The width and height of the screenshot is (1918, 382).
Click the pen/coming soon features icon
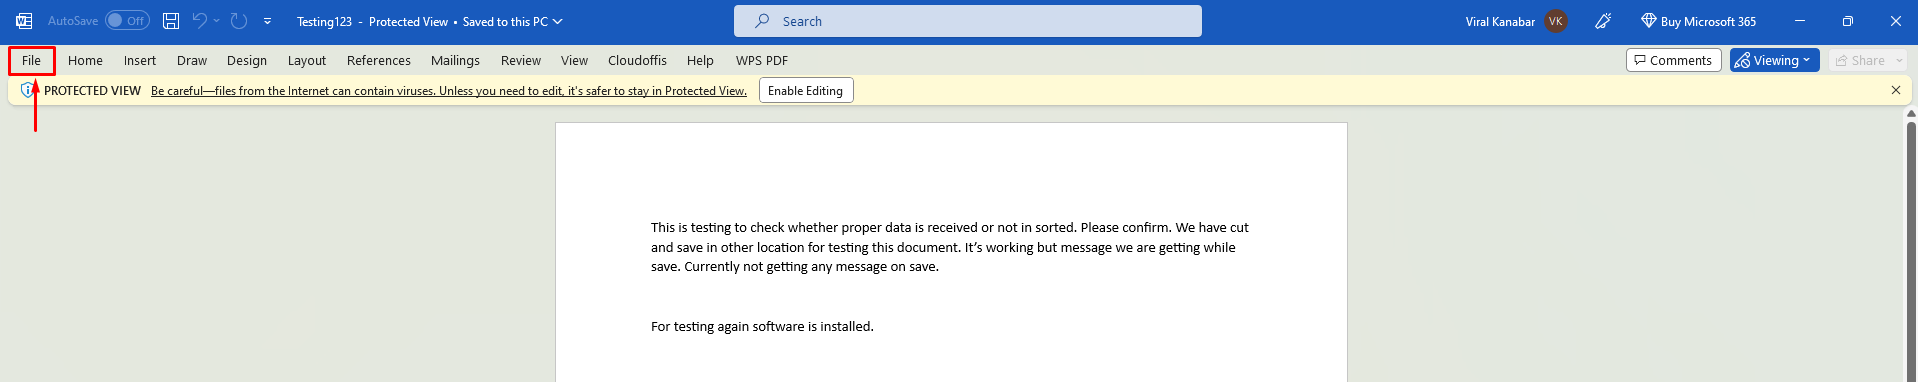[1603, 21]
